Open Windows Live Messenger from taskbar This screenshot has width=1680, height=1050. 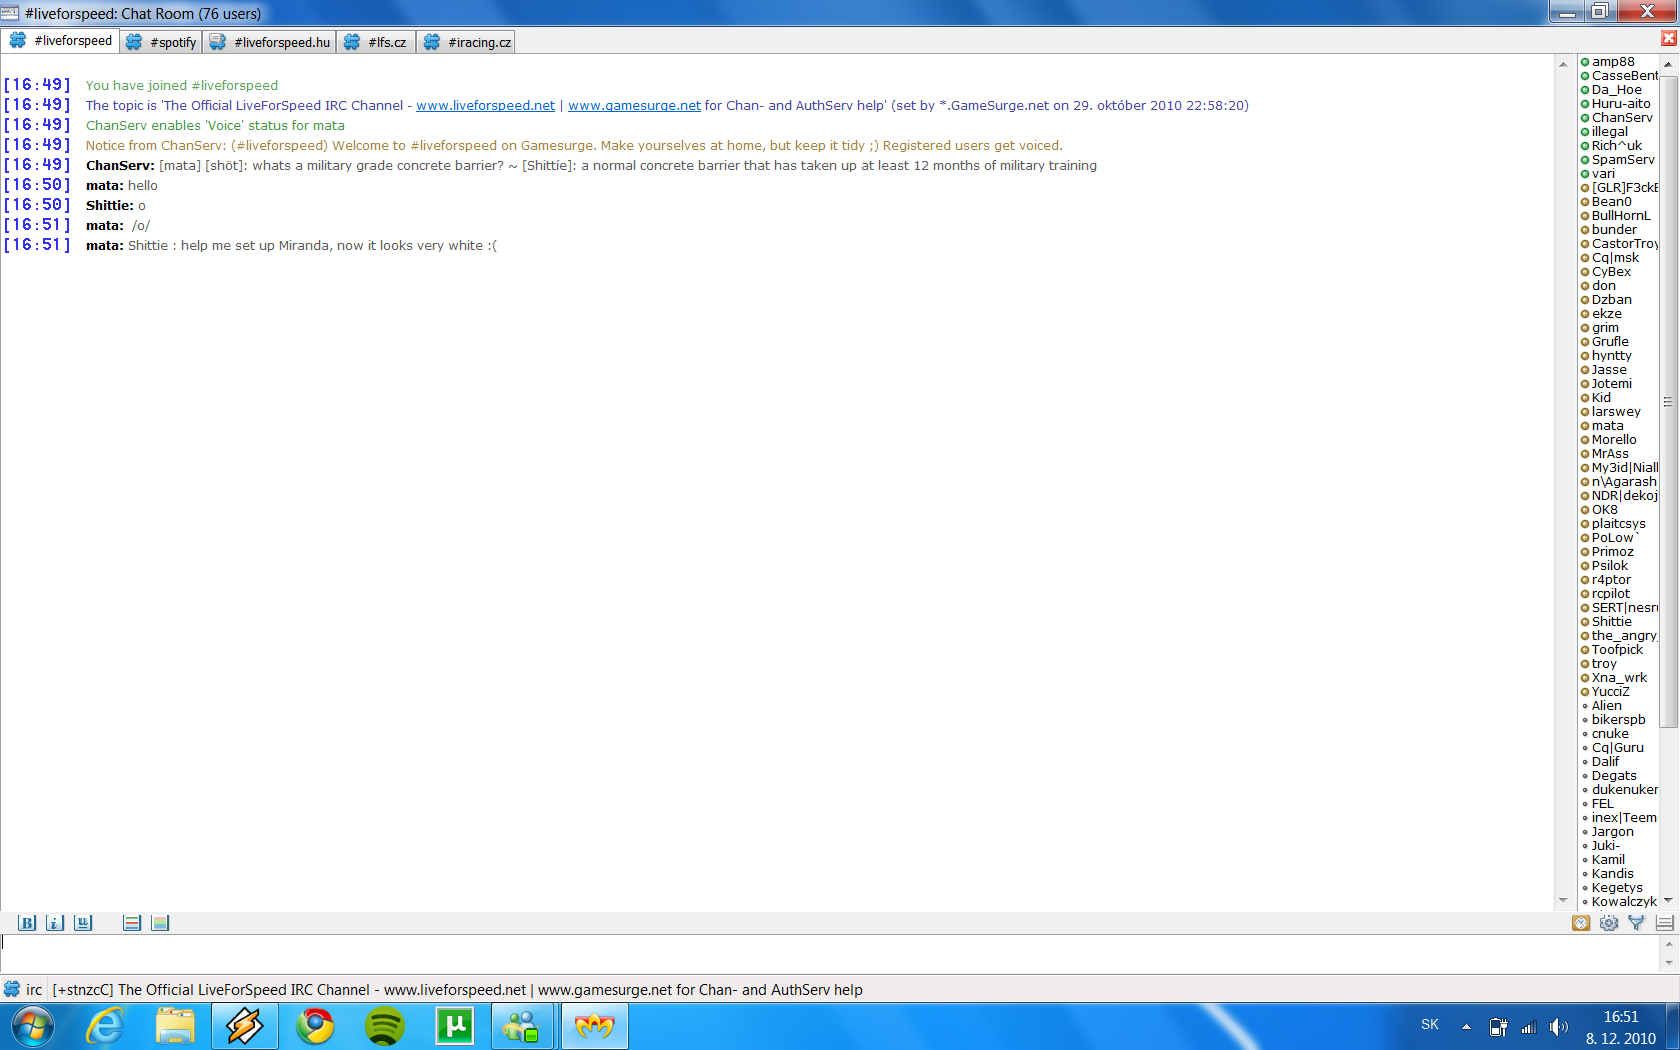523,1026
